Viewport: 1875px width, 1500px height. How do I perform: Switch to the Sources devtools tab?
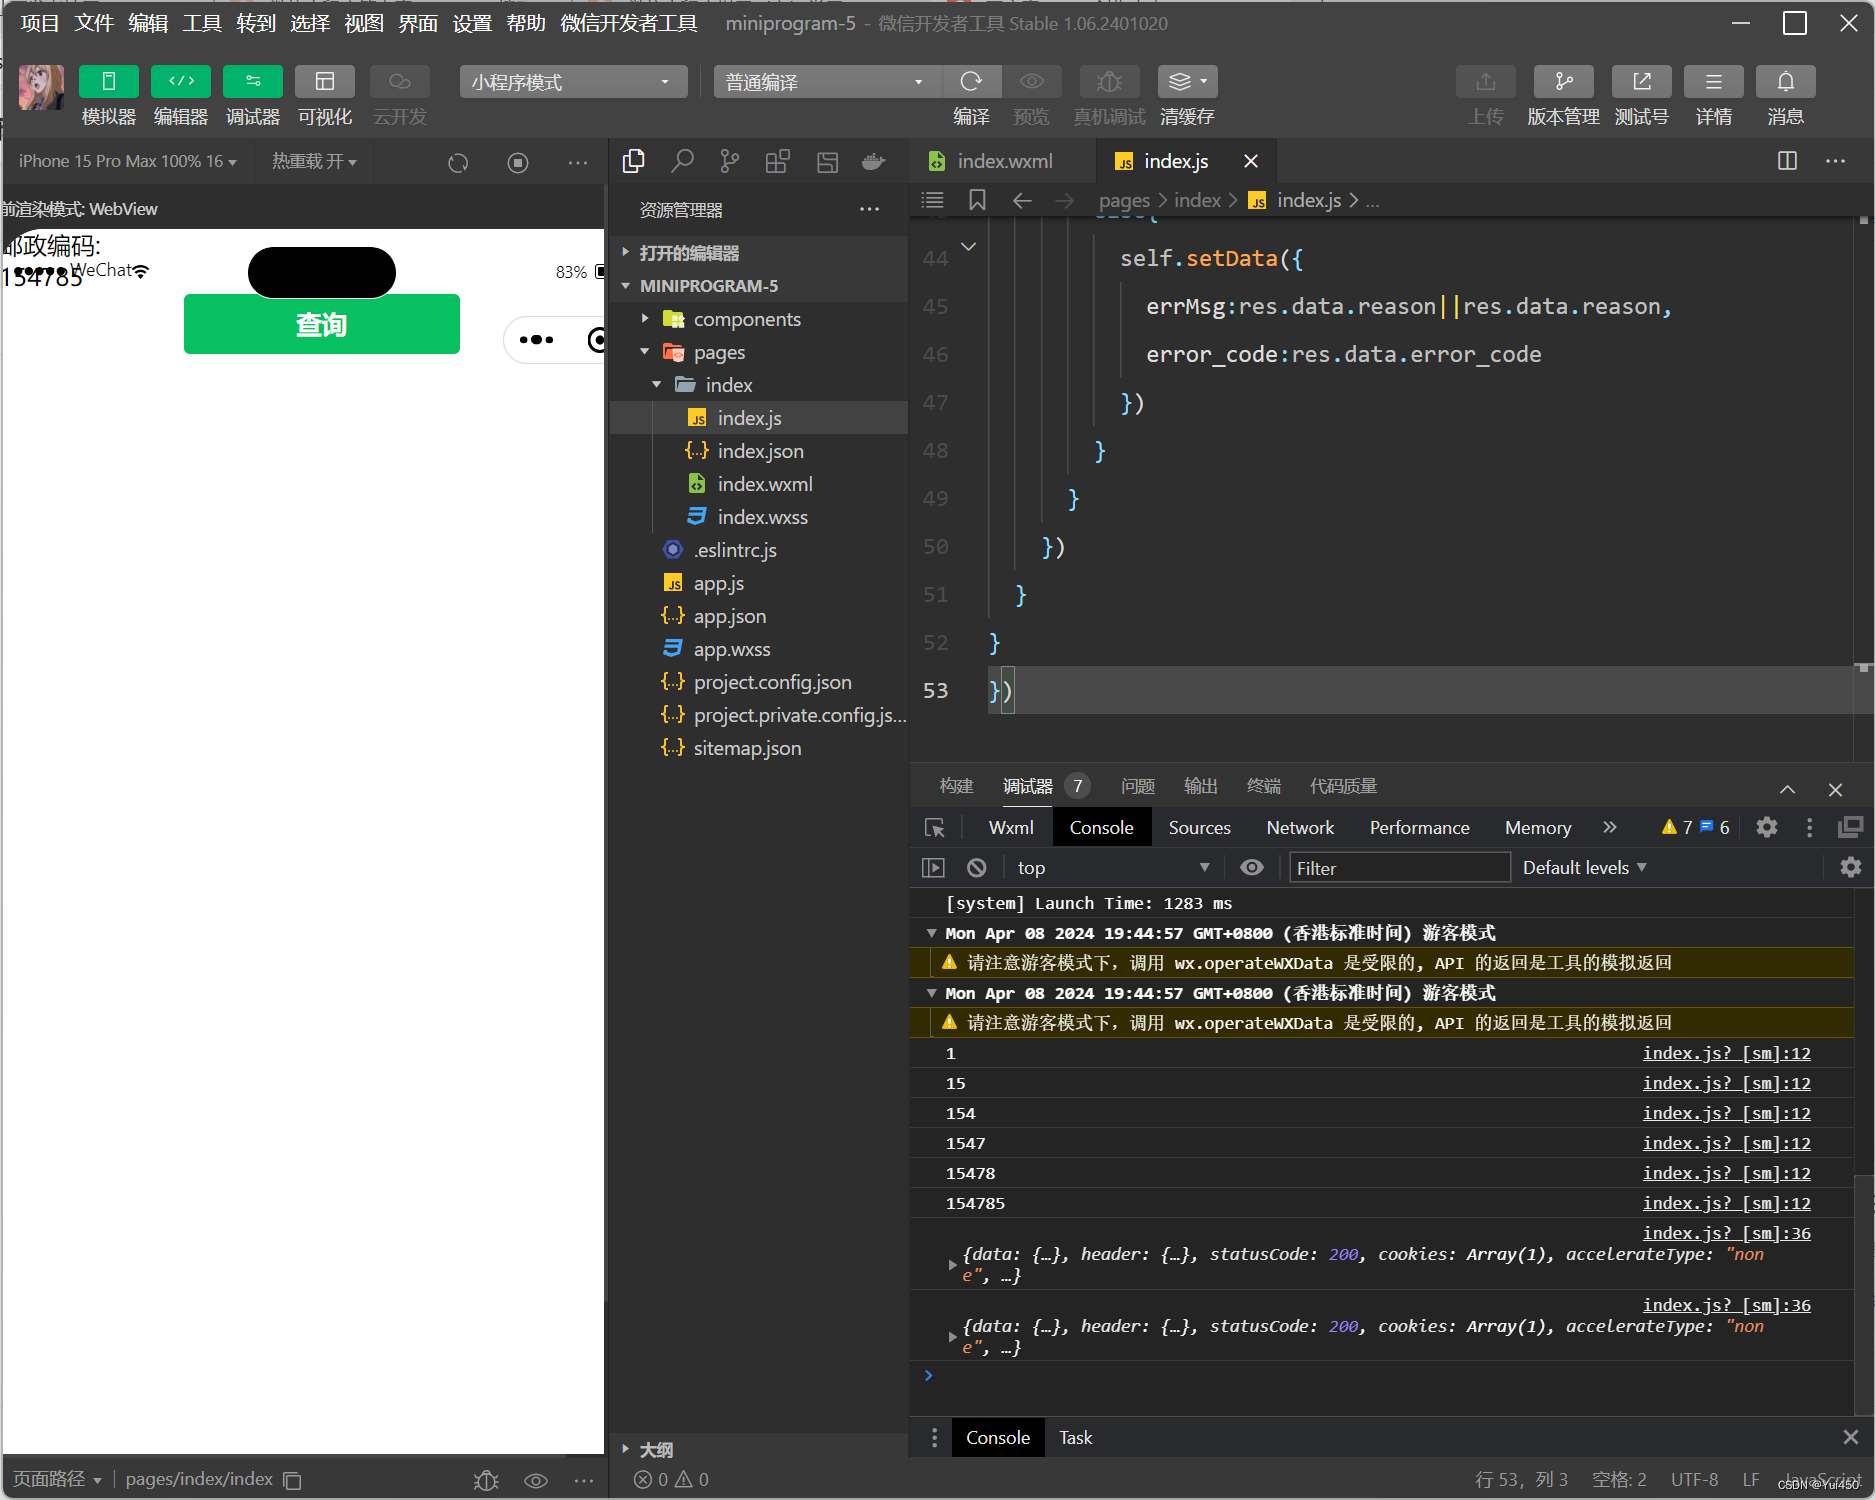(1199, 827)
